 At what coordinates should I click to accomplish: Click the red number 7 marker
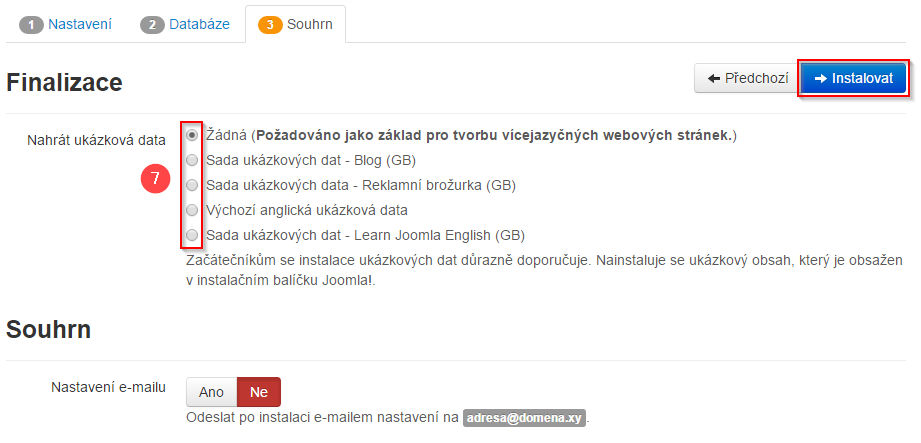[x=154, y=181]
